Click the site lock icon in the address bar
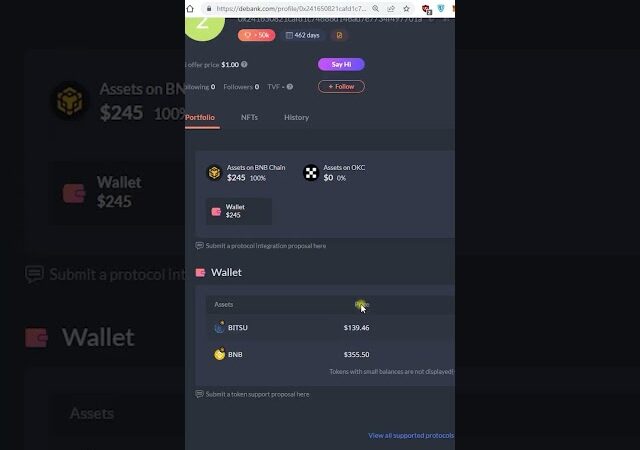 pos(209,9)
